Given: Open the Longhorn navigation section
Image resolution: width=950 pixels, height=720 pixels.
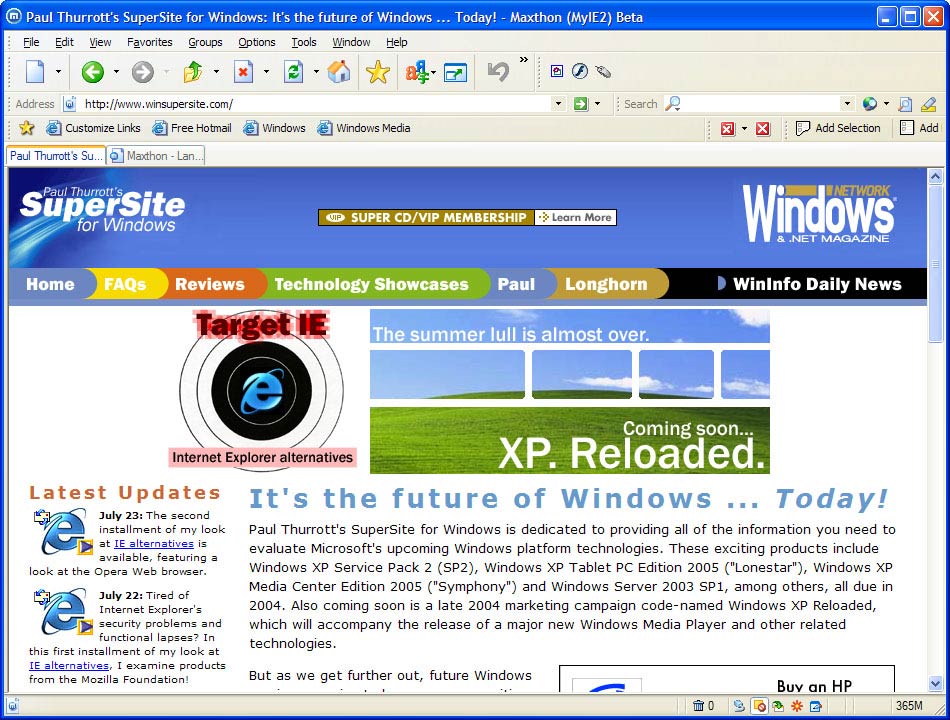Looking at the screenshot, I should pos(606,284).
